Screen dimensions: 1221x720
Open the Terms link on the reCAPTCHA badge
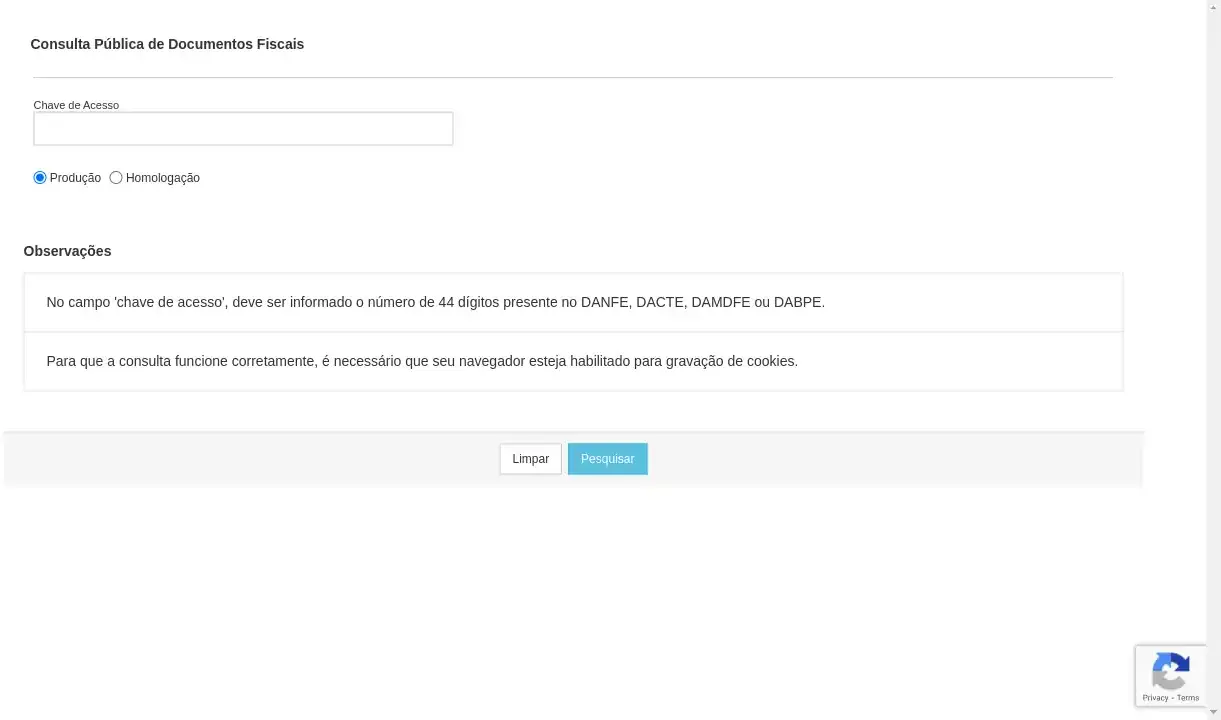pyautogui.click(x=1186, y=697)
